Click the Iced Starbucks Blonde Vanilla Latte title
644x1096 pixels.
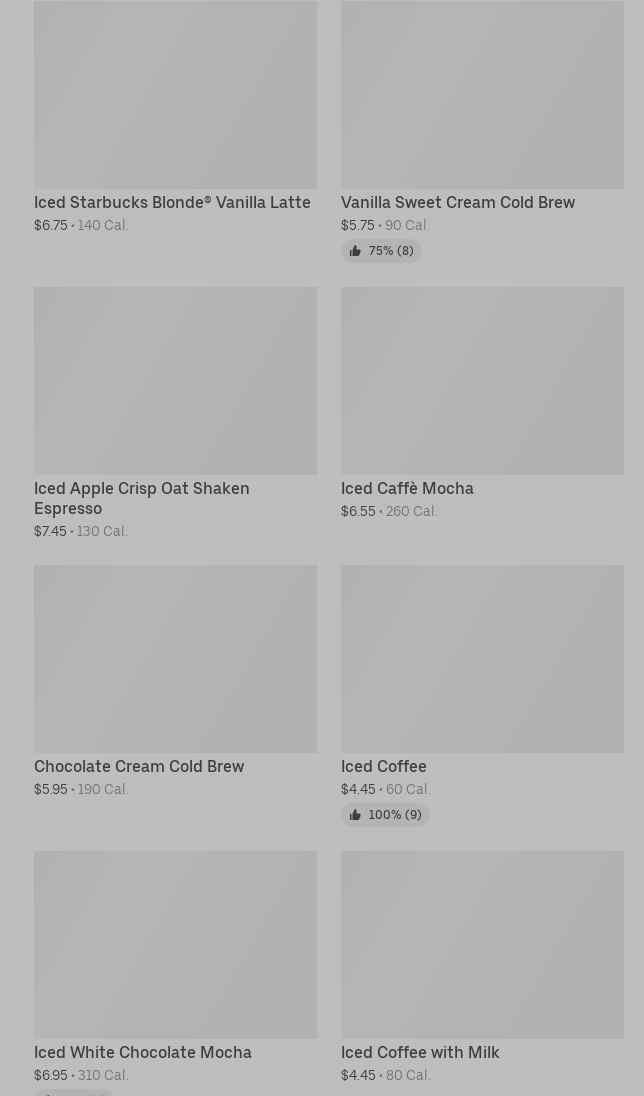point(172,203)
